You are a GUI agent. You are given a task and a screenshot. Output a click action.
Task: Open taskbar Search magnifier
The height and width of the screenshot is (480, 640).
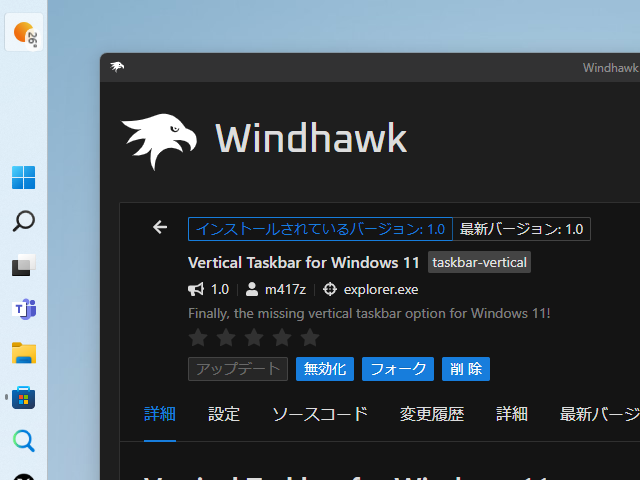(24, 222)
